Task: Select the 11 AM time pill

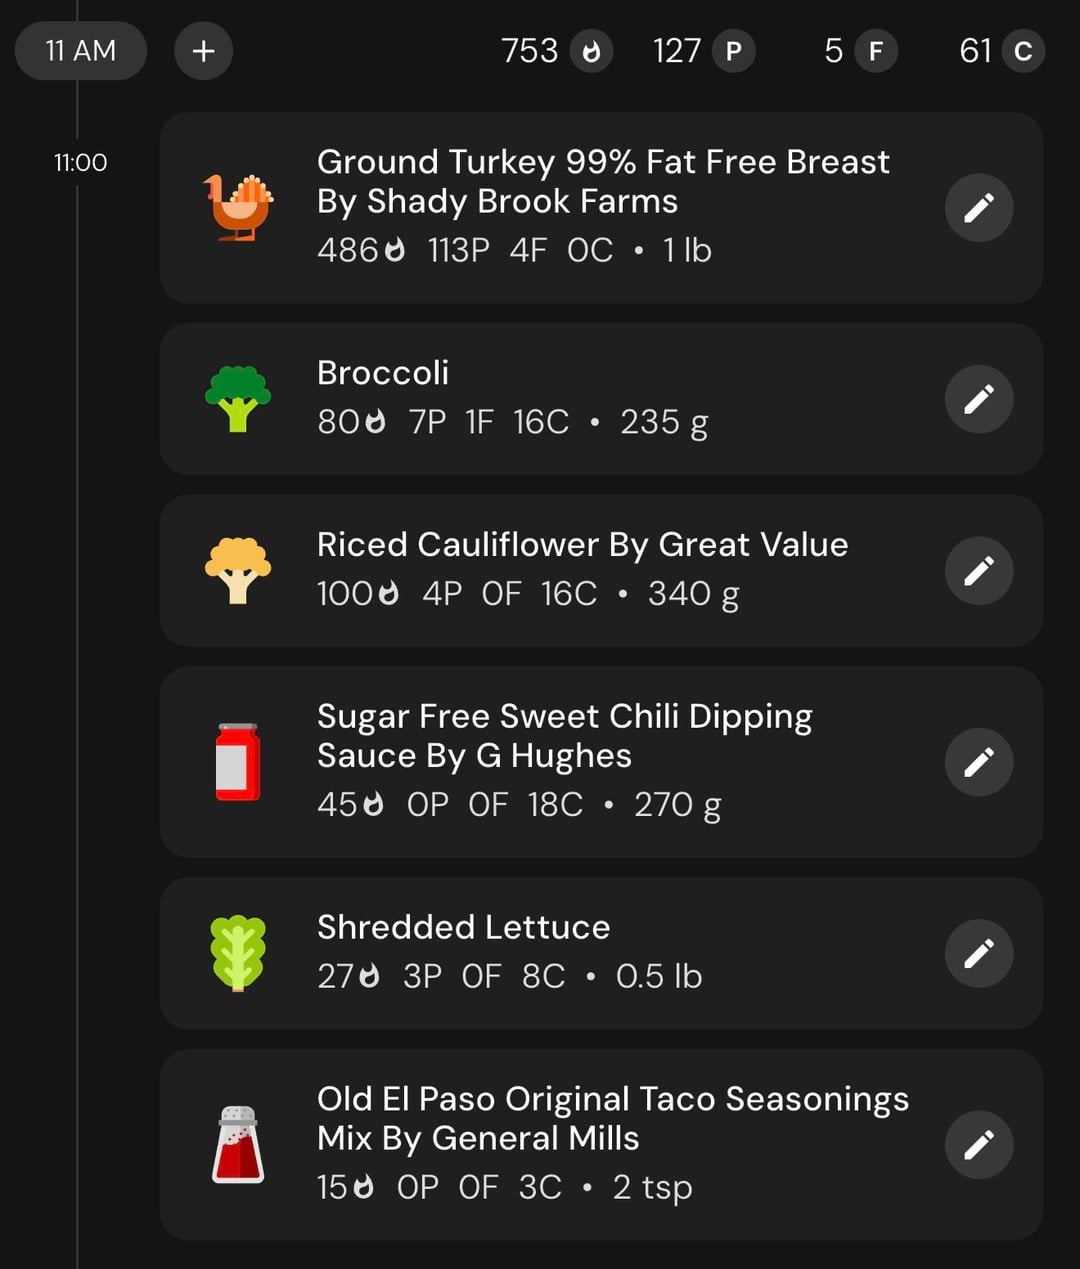Action: tap(81, 51)
